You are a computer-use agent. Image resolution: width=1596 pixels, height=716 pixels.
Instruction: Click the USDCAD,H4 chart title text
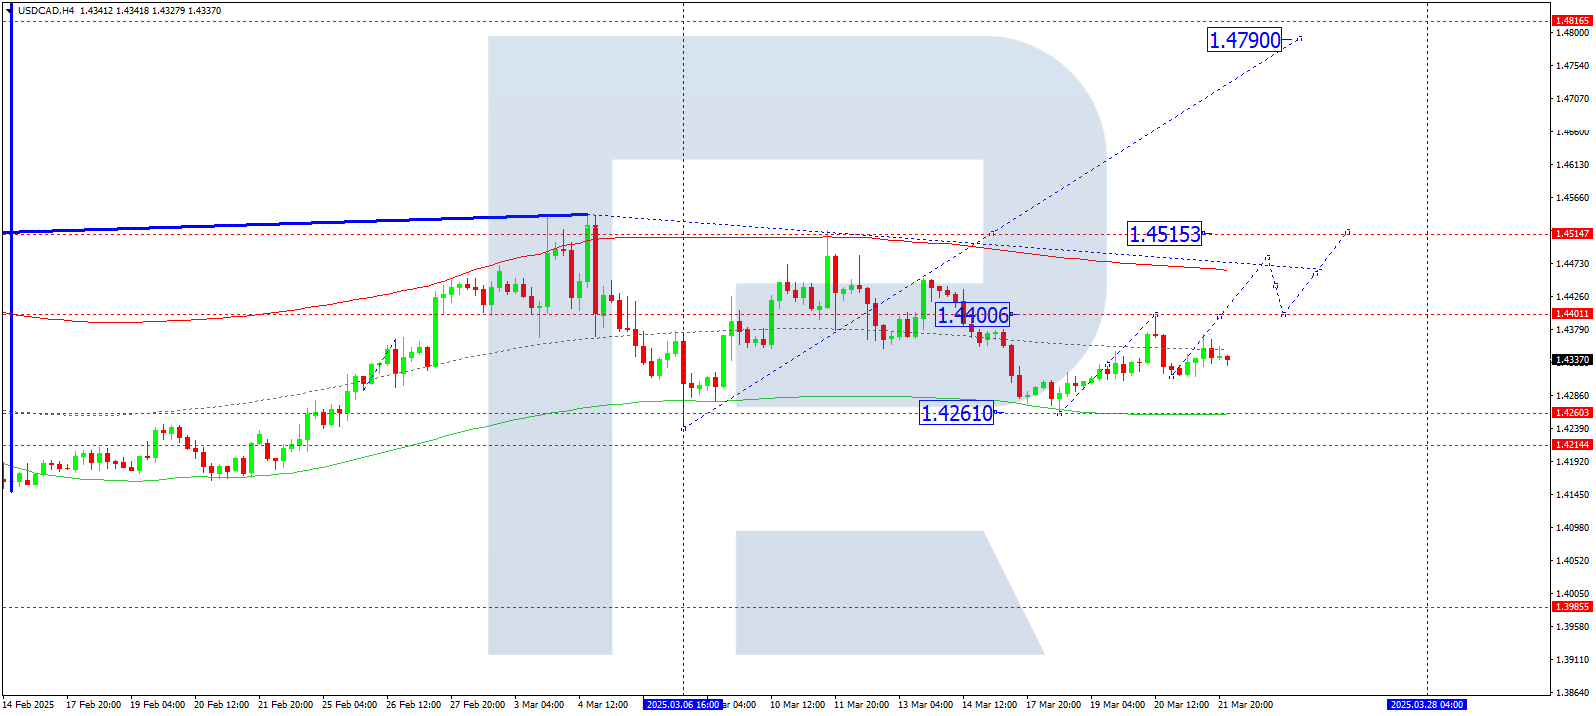[46, 11]
